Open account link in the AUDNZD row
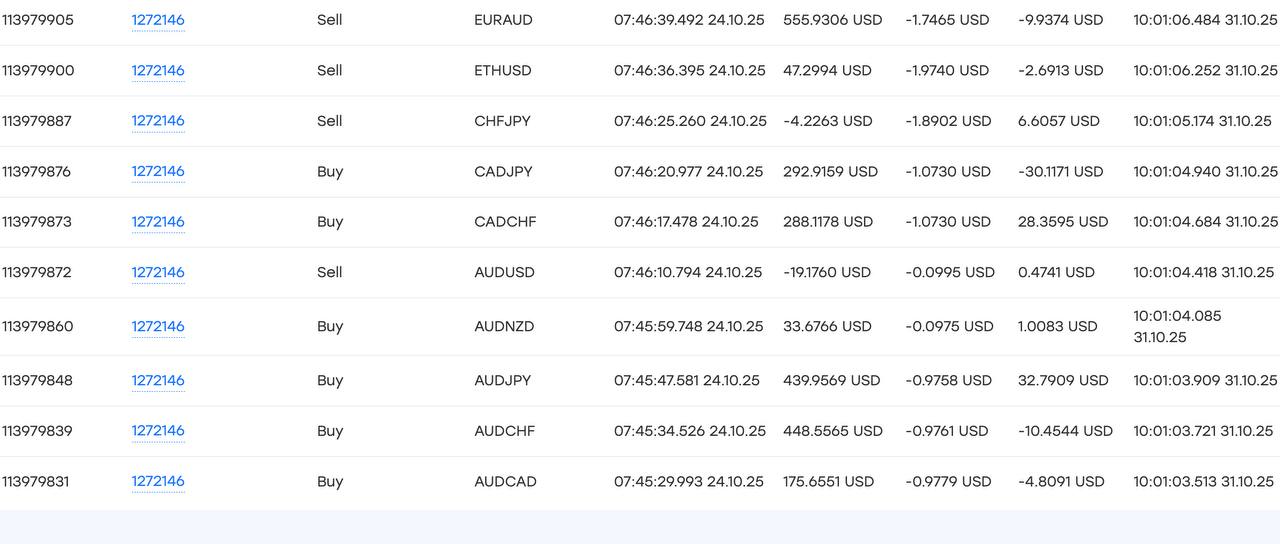This screenshot has width=1280, height=544. pos(158,326)
